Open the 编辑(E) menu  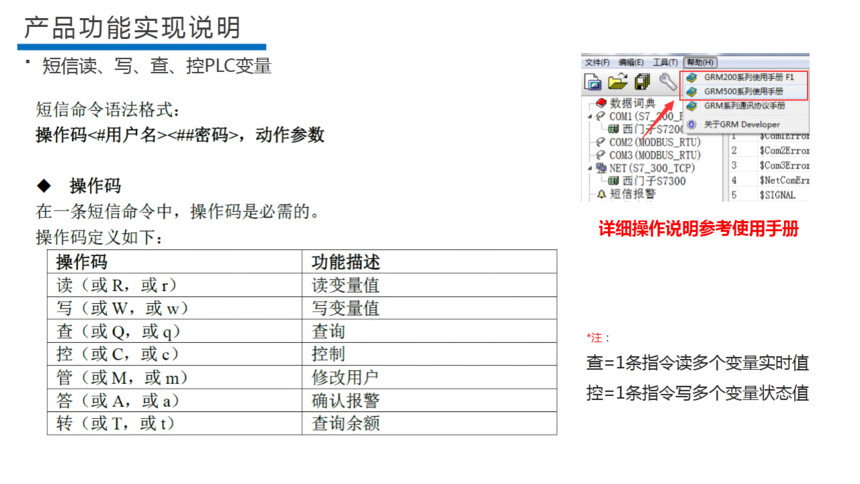[631, 63]
